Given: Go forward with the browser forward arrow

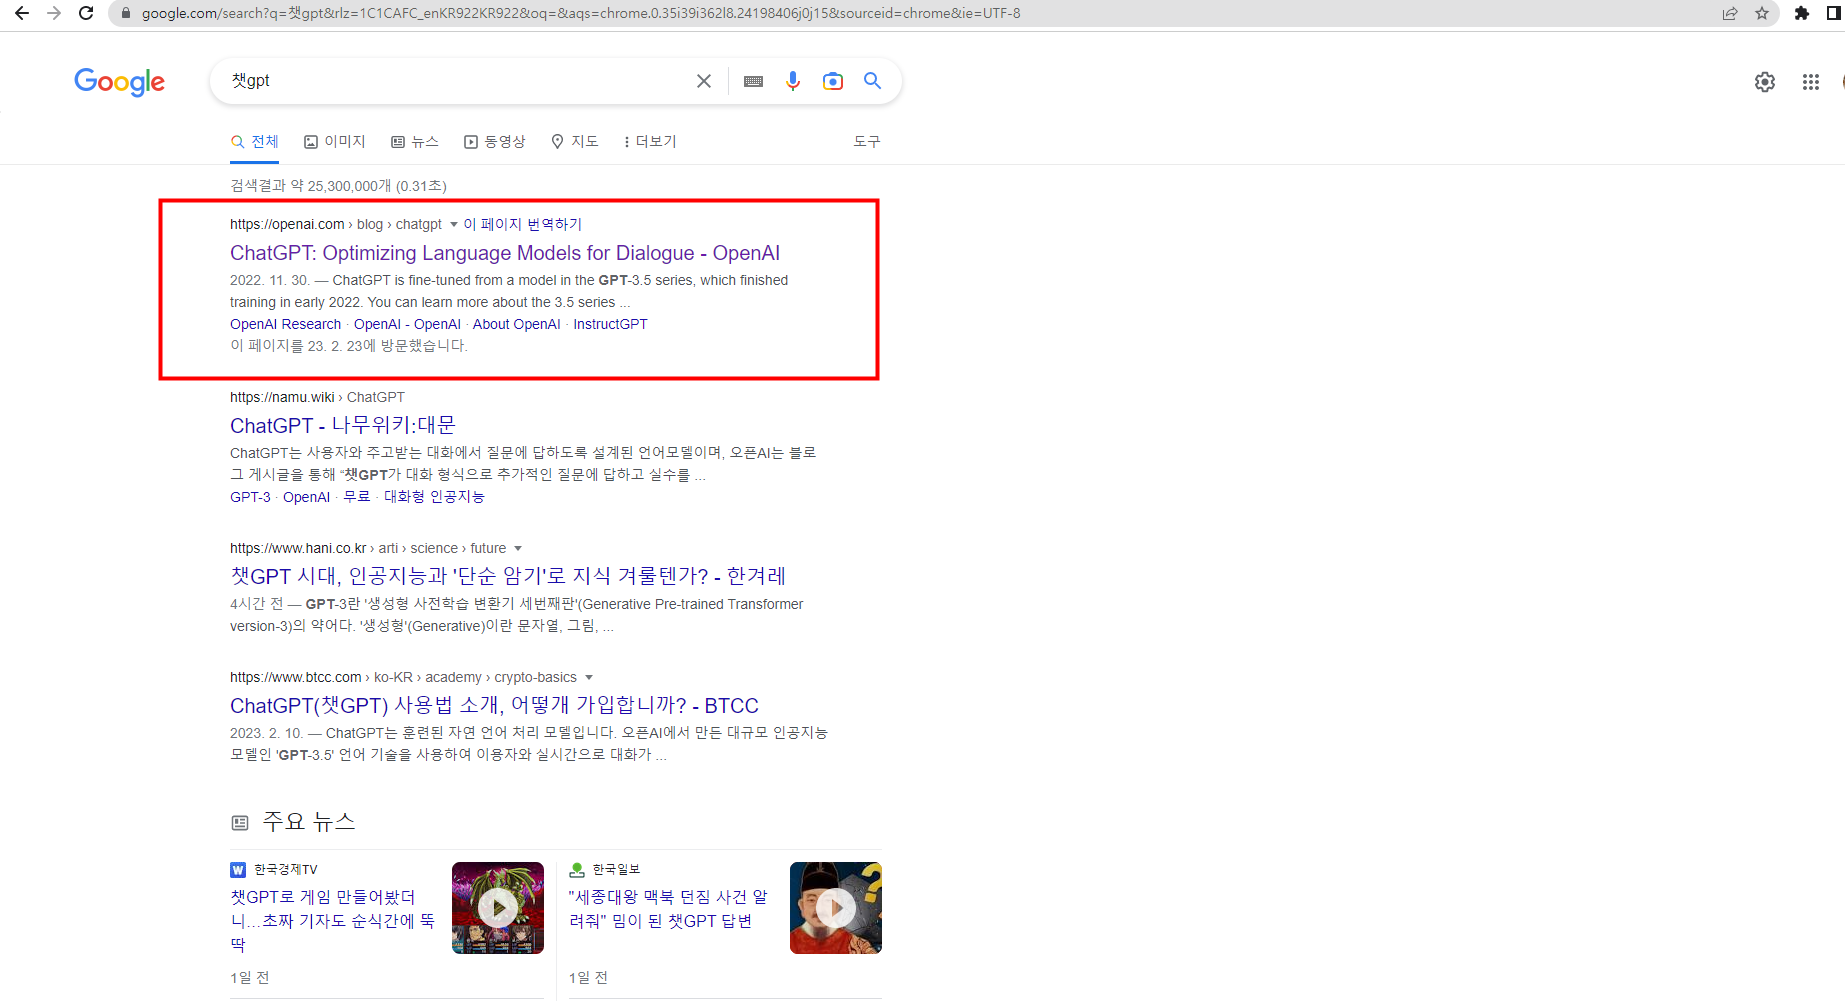Looking at the screenshot, I should point(54,13).
